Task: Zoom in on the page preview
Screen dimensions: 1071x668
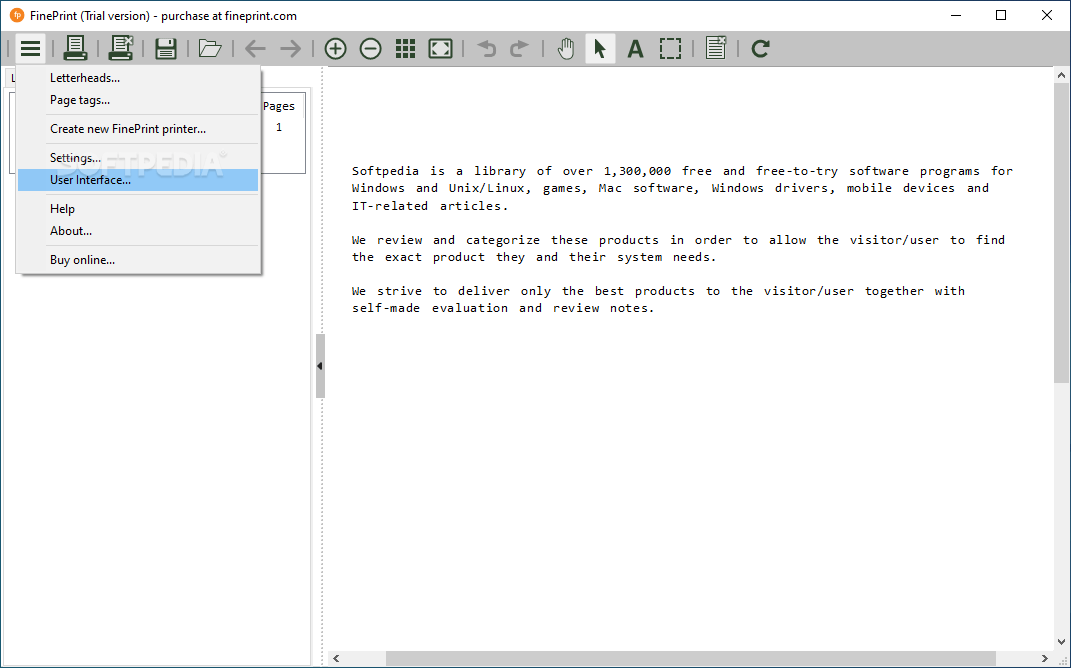Action: tap(335, 47)
